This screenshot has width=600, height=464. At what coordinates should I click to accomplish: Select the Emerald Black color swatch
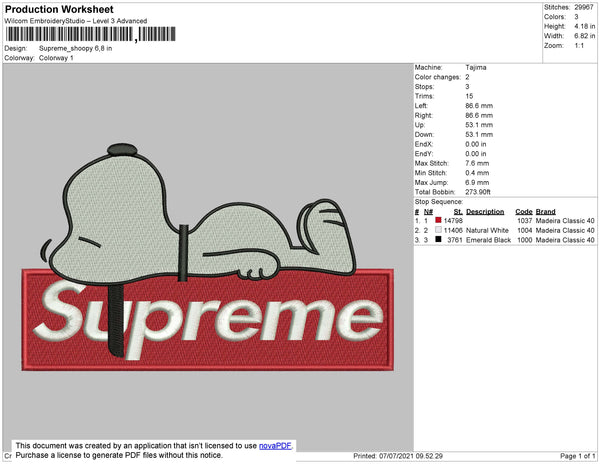click(x=438, y=239)
